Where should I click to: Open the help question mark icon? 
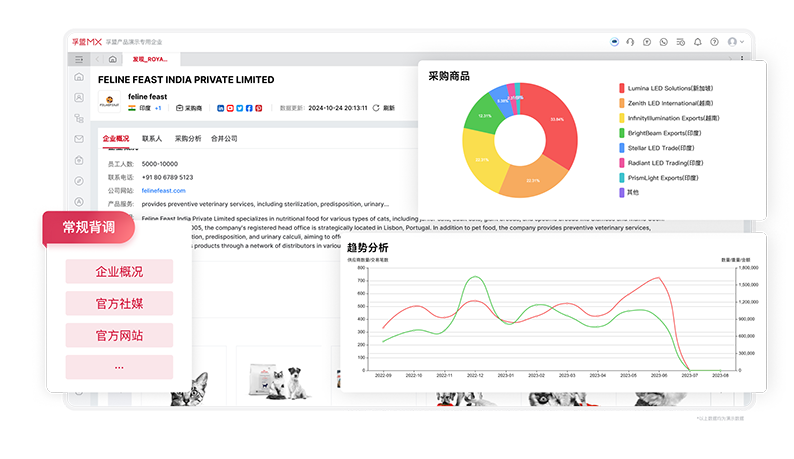point(714,42)
